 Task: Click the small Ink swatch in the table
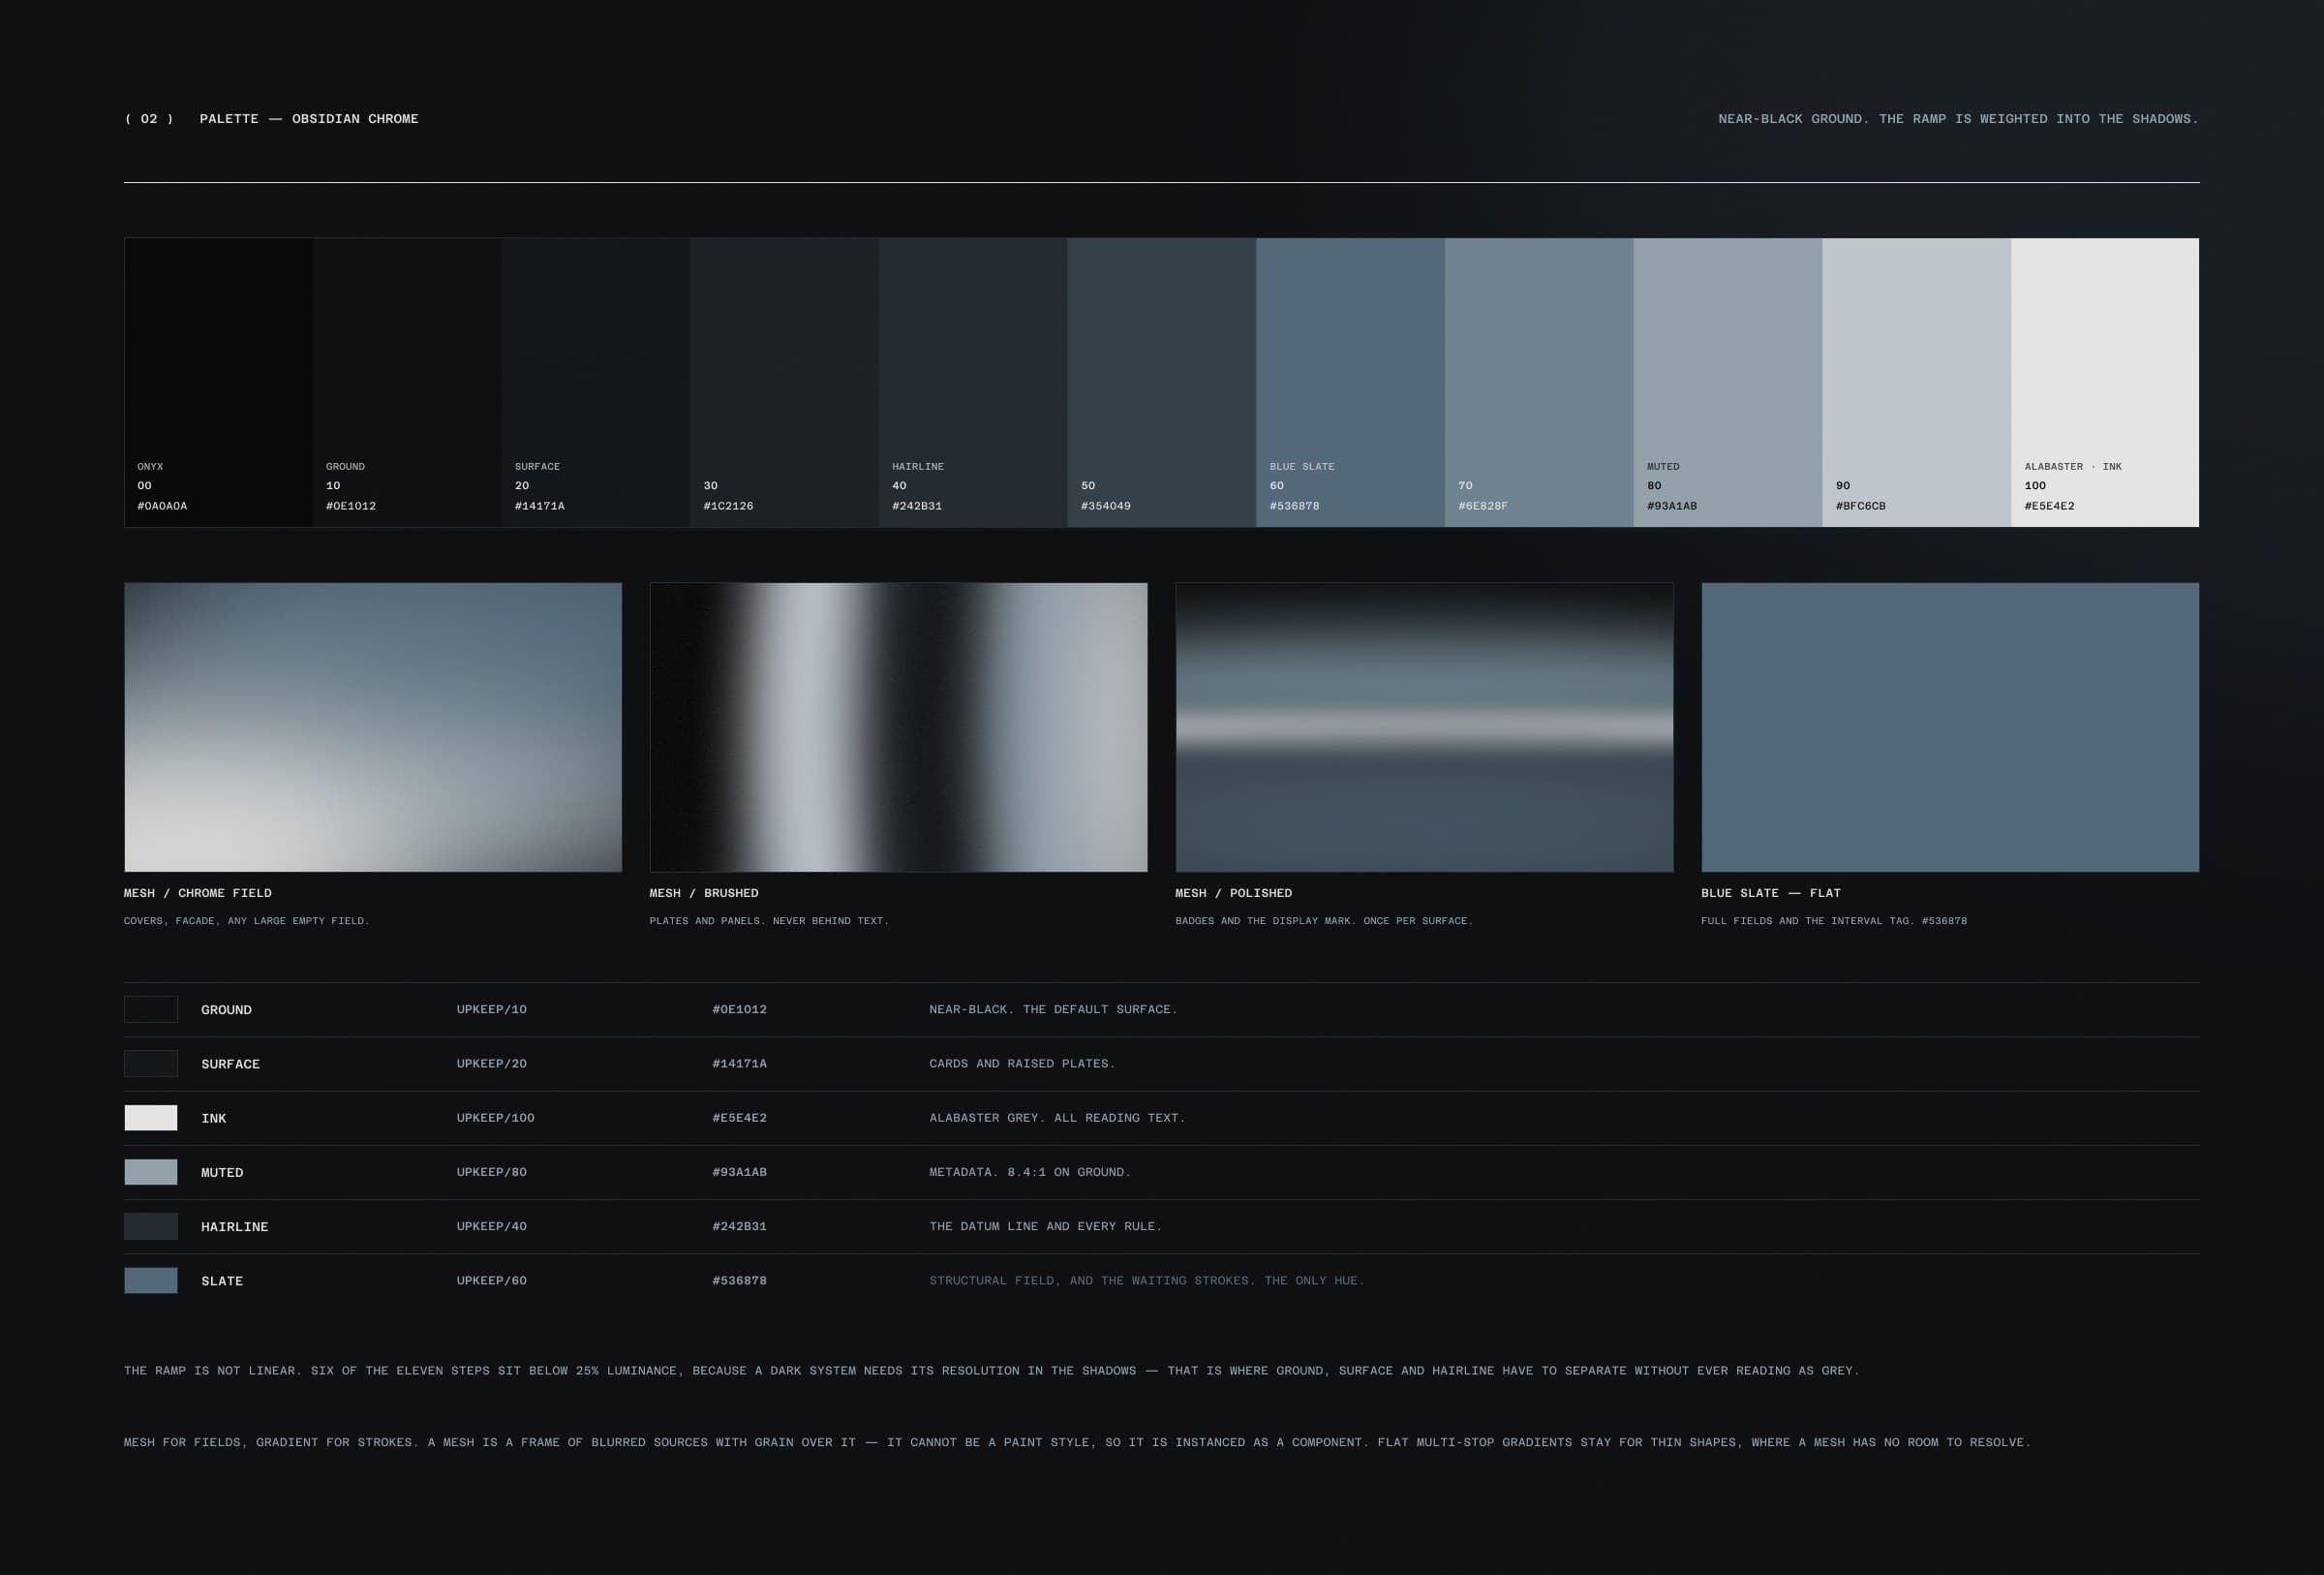[151, 1118]
